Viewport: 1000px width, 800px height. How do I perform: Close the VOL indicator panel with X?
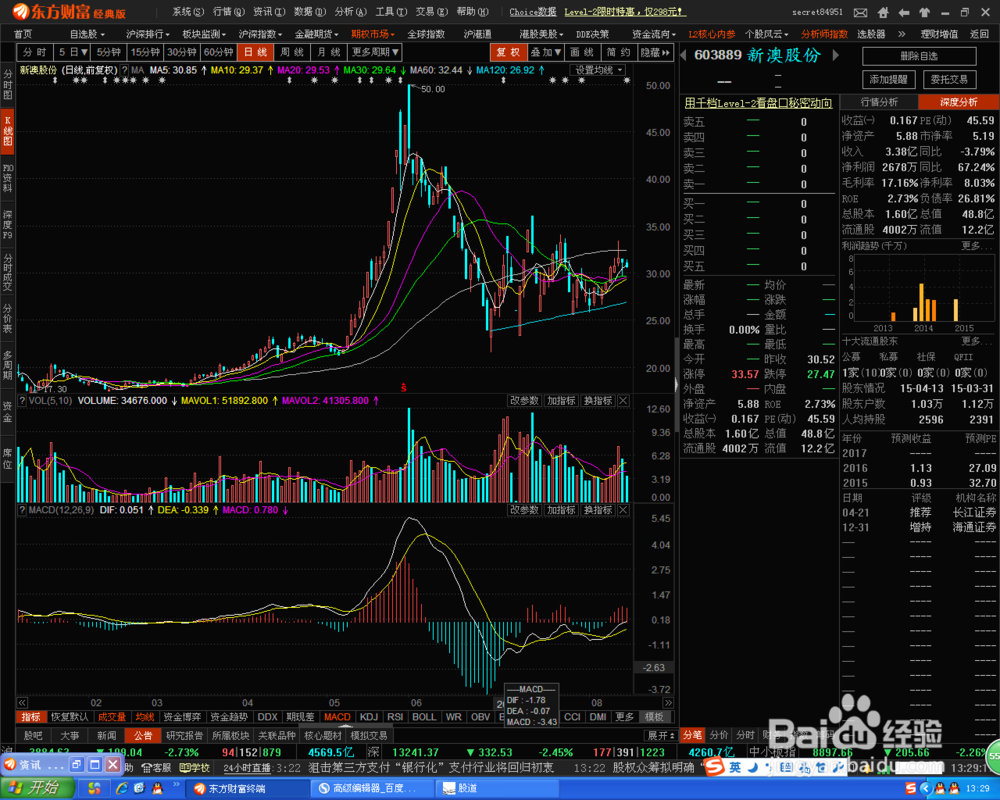[623, 401]
